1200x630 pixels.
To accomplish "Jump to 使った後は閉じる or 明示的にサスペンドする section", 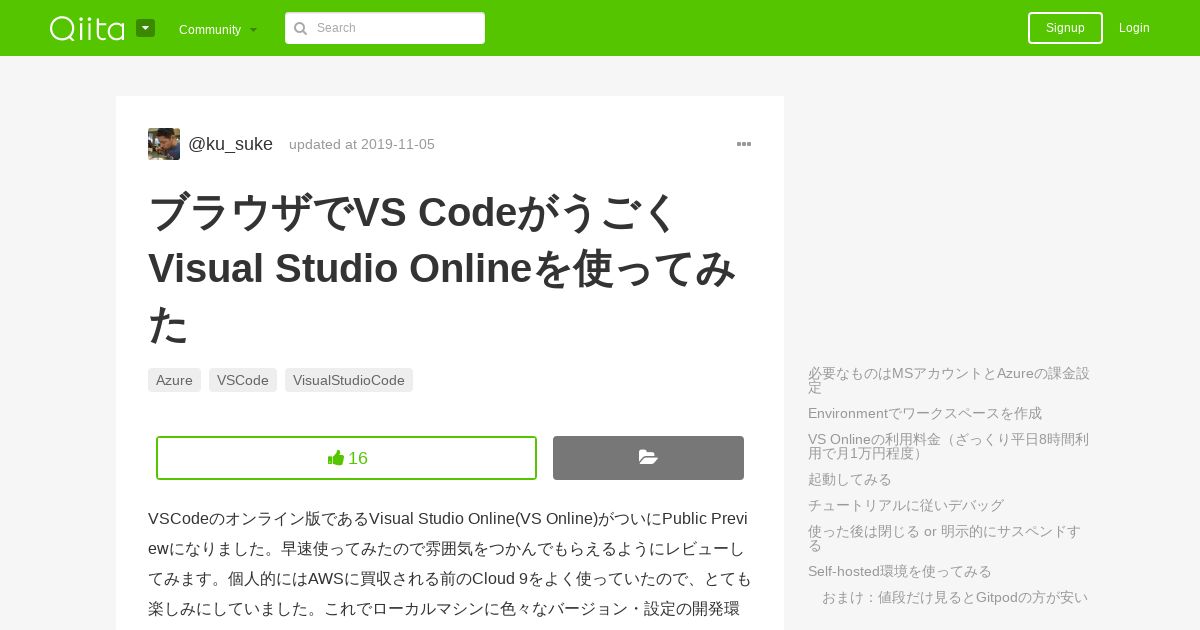I will click(945, 538).
